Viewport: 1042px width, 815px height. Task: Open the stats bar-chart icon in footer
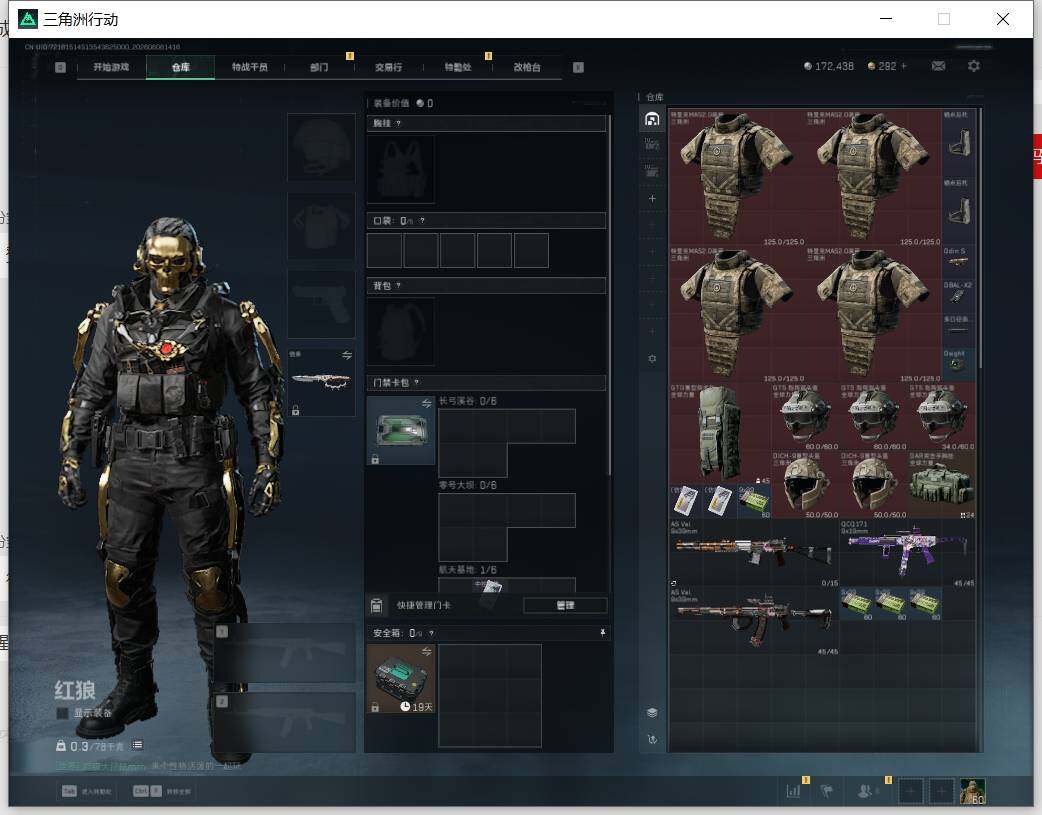pos(793,790)
